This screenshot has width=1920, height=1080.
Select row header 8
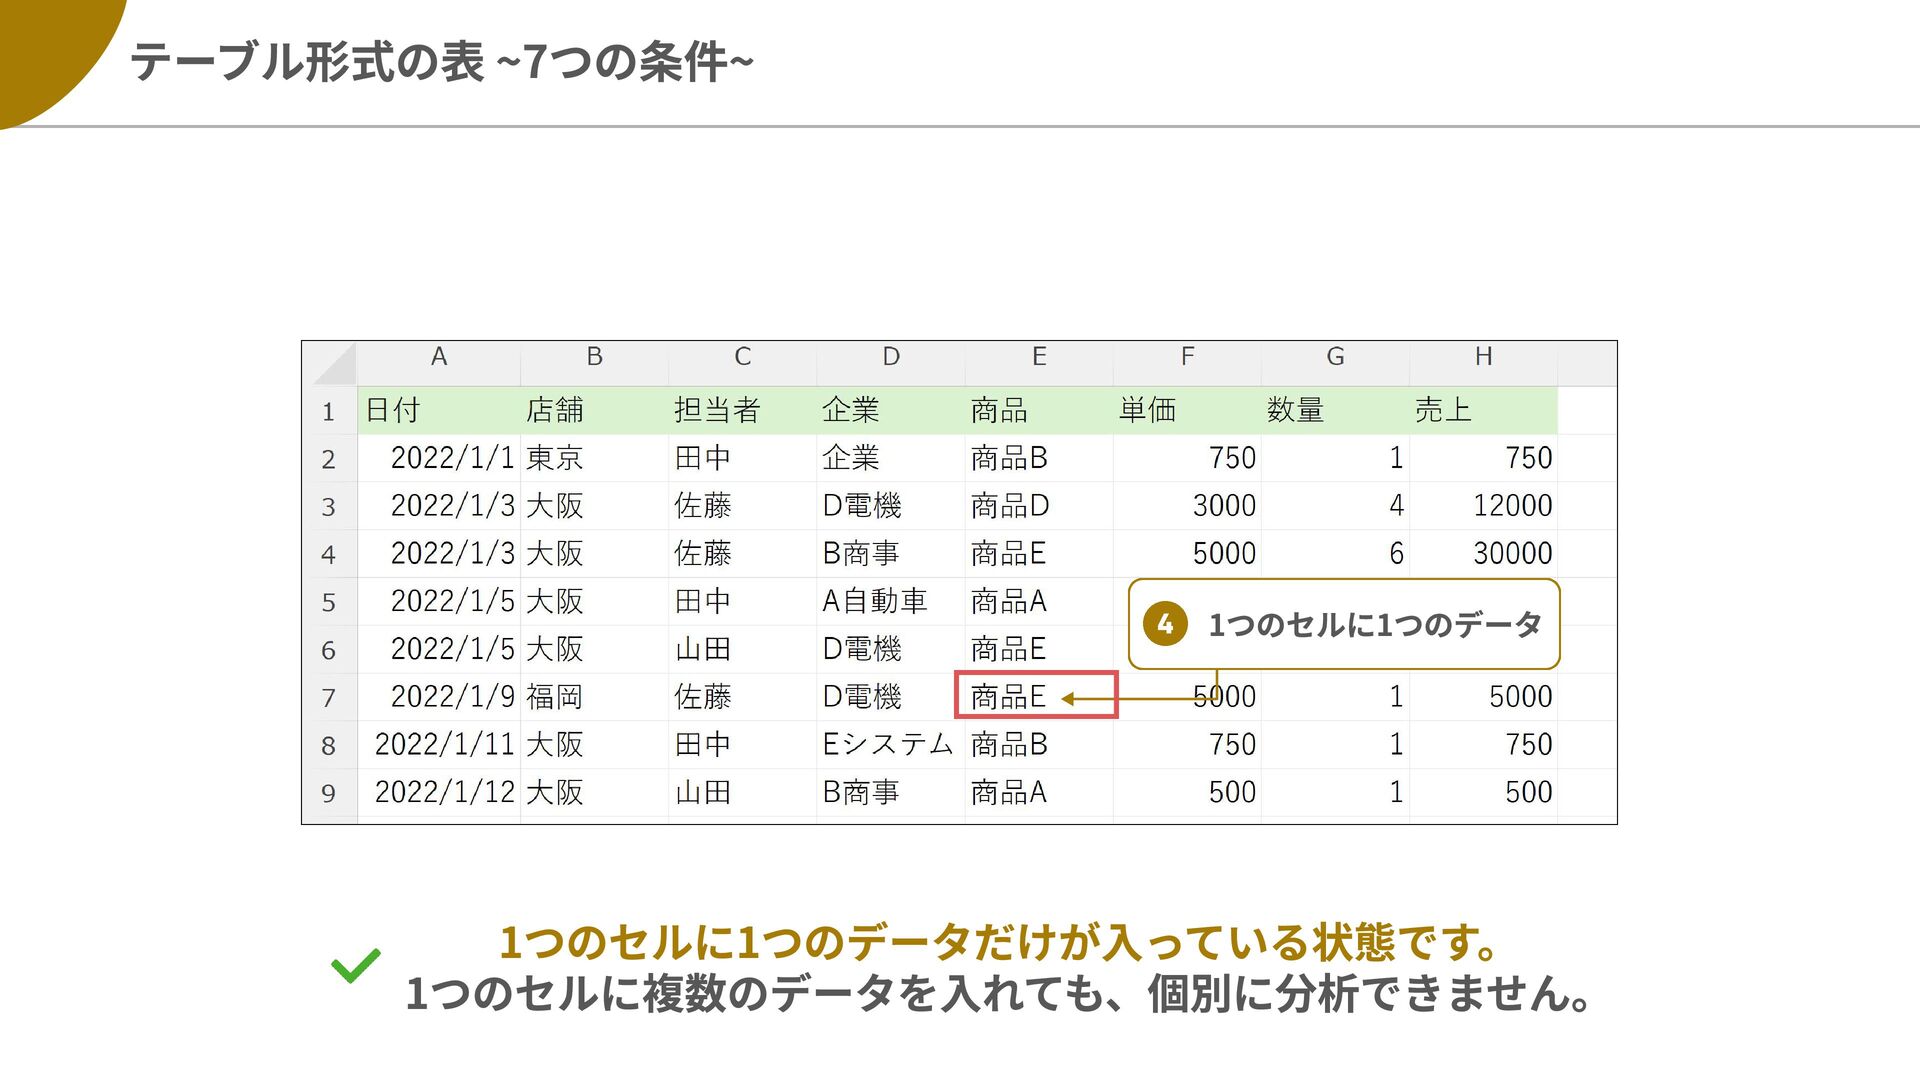pyautogui.click(x=329, y=745)
